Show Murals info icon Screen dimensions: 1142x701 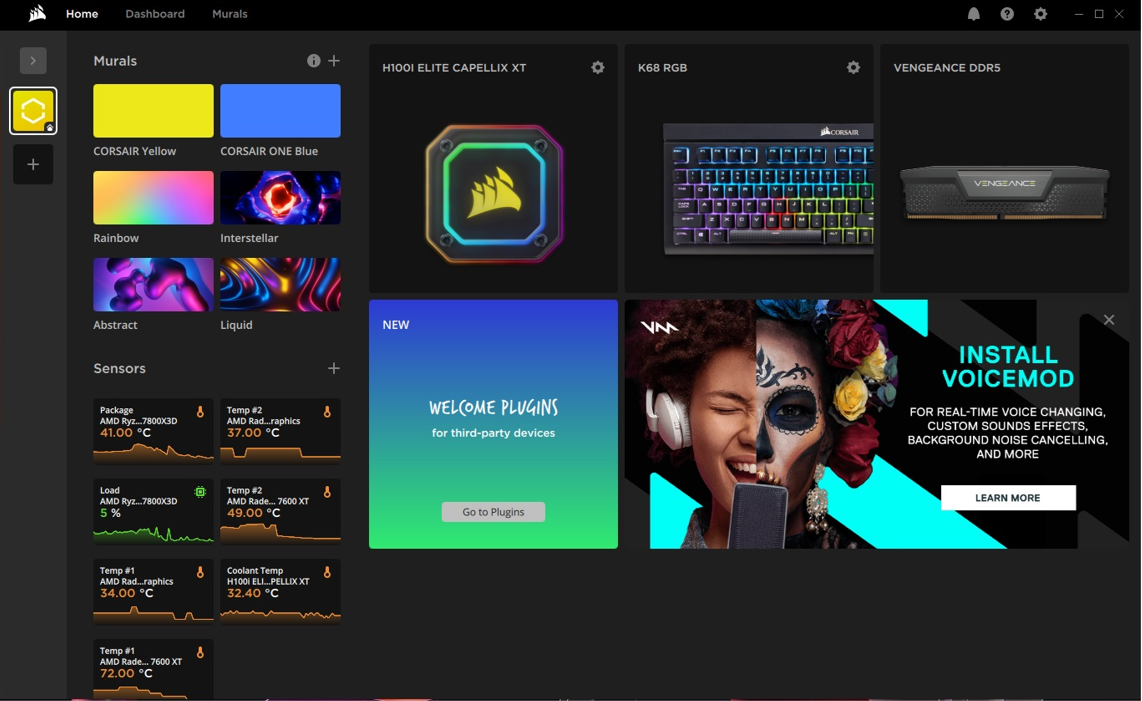[313, 60]
